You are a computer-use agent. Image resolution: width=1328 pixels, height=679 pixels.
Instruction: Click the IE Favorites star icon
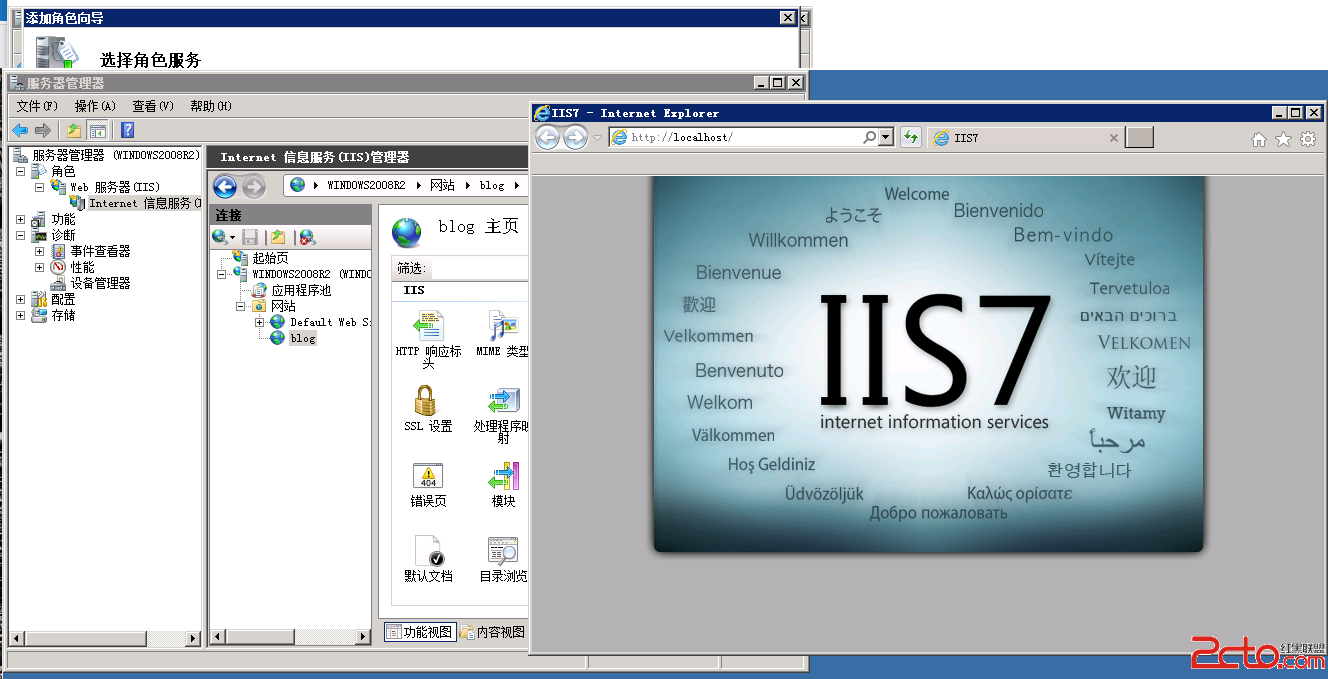[1283, 139]
